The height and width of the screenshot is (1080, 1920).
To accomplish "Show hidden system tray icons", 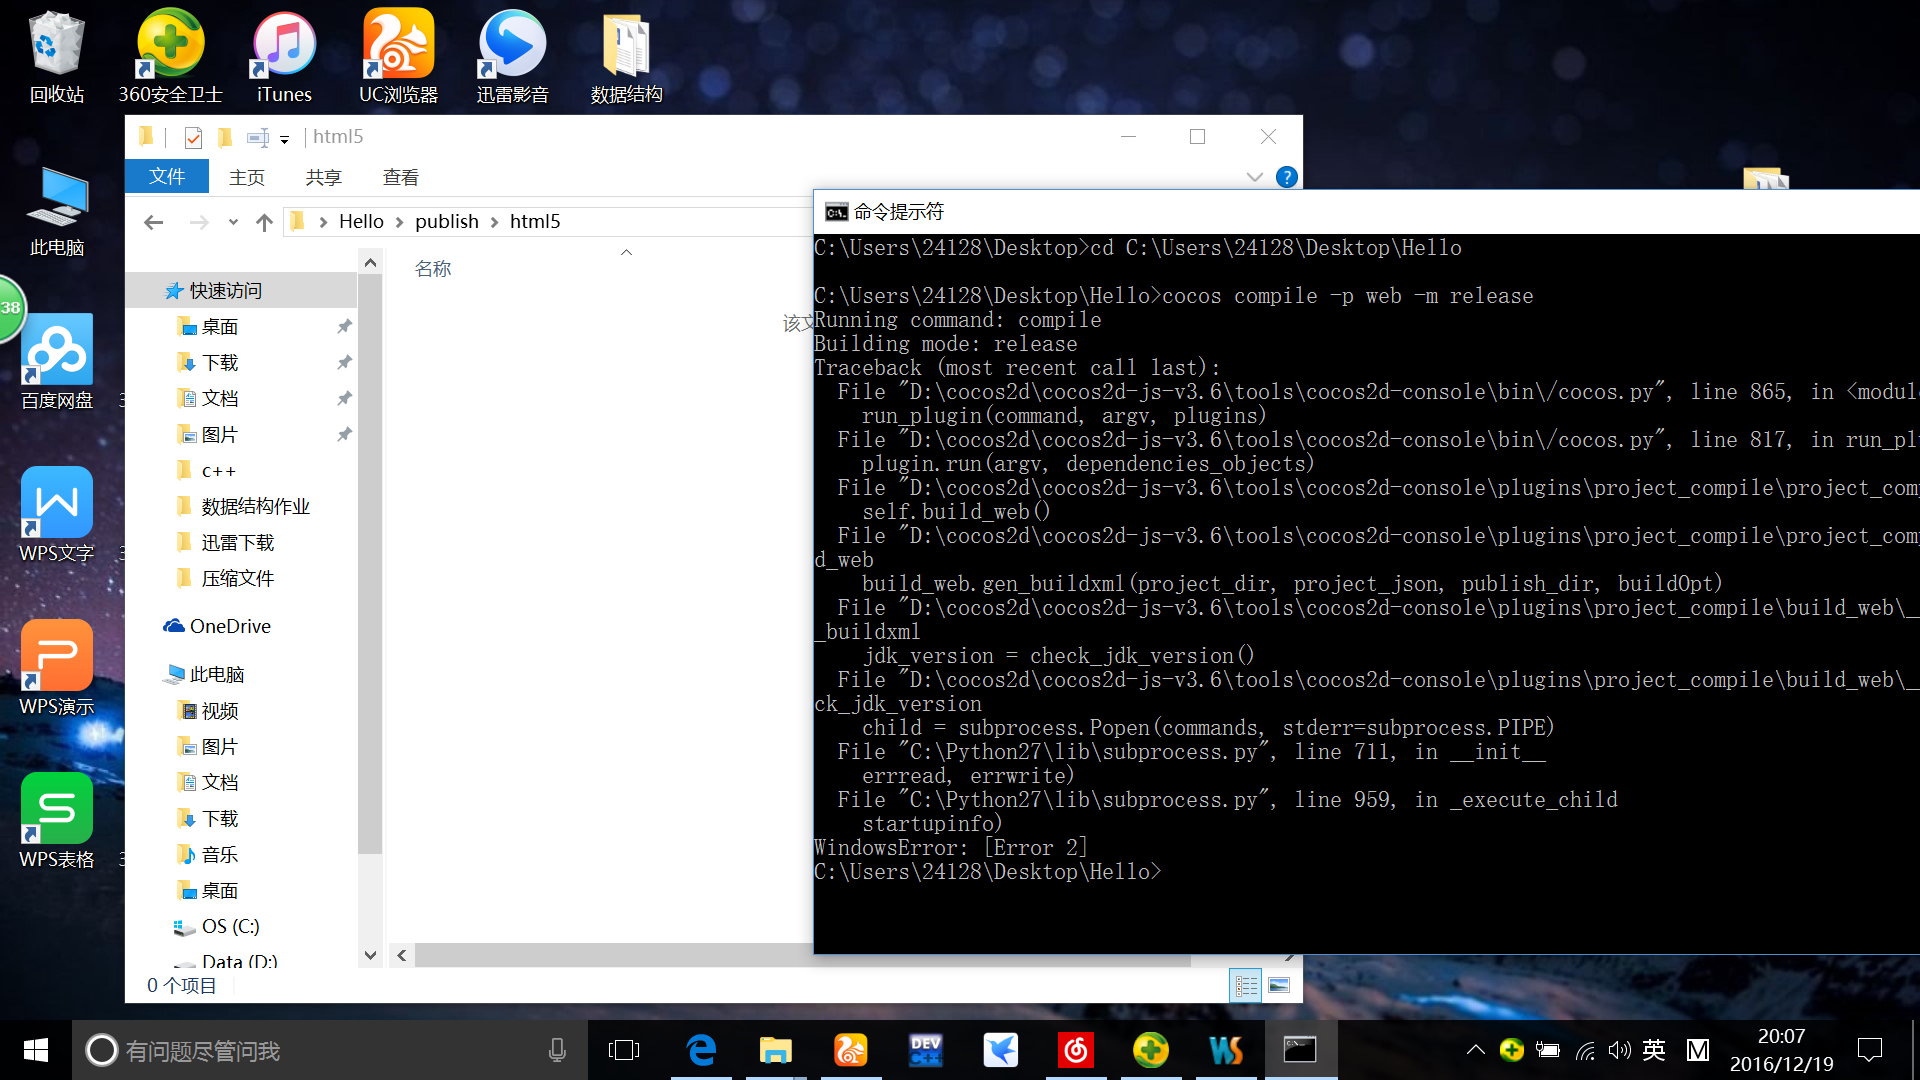I will (x=1475, y=1050).
